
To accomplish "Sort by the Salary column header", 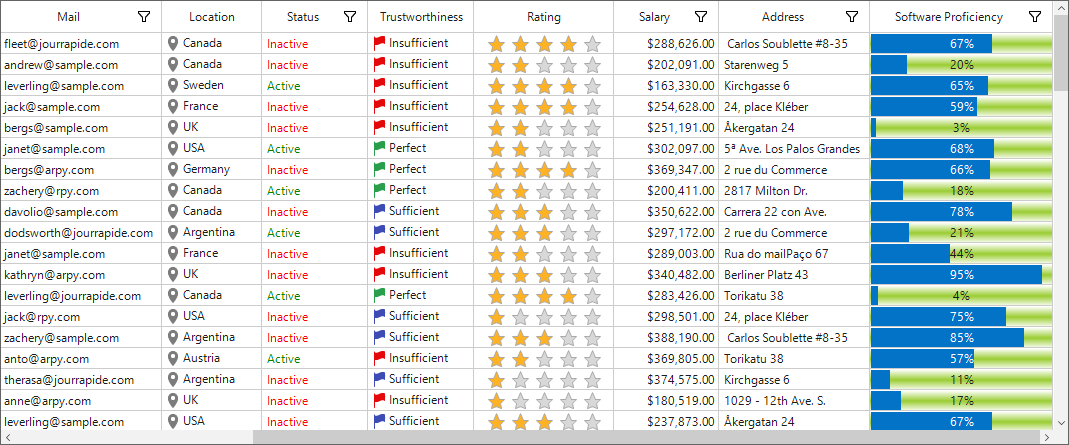I will 654,17.
